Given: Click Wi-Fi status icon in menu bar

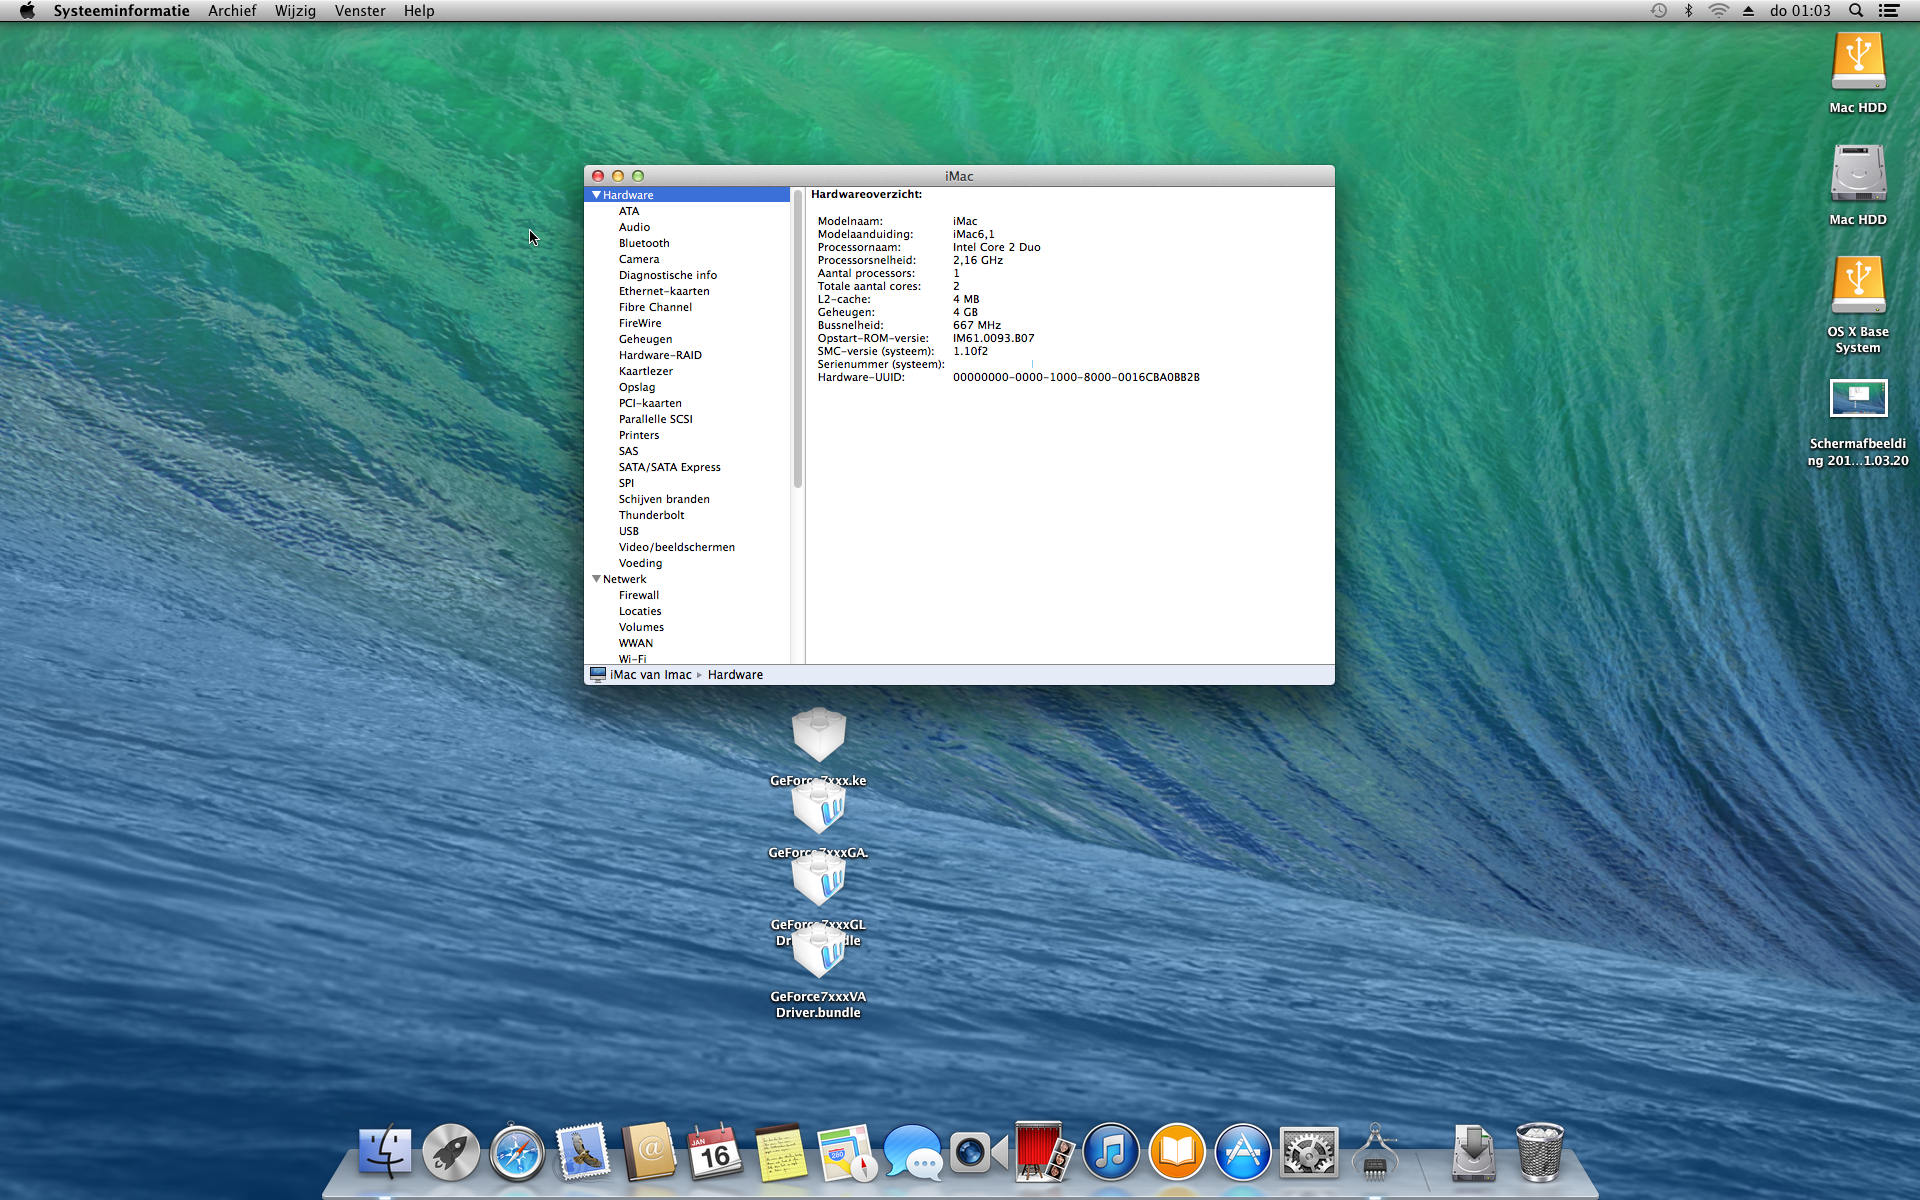Looking at the screenshot, I should [x=1719, y=11].
